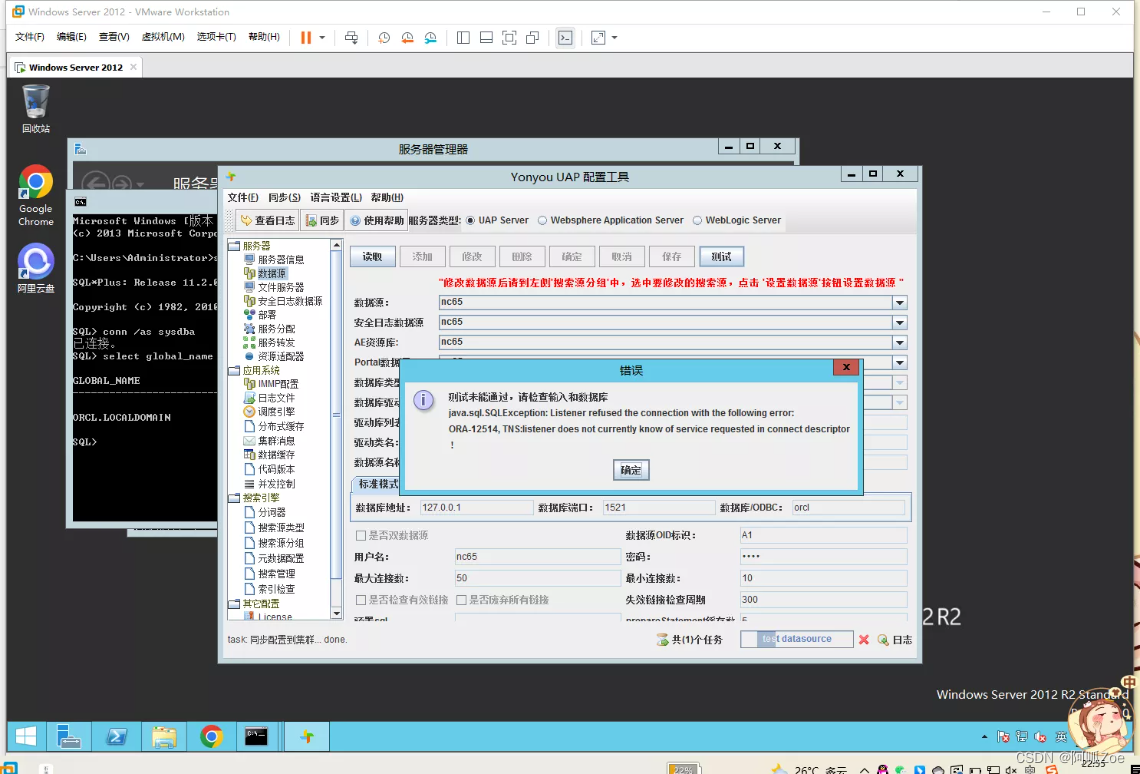Open the Recycle Bin desktop icon
The height and width of the screenshot is (774, 1140).
click(36, 109)
